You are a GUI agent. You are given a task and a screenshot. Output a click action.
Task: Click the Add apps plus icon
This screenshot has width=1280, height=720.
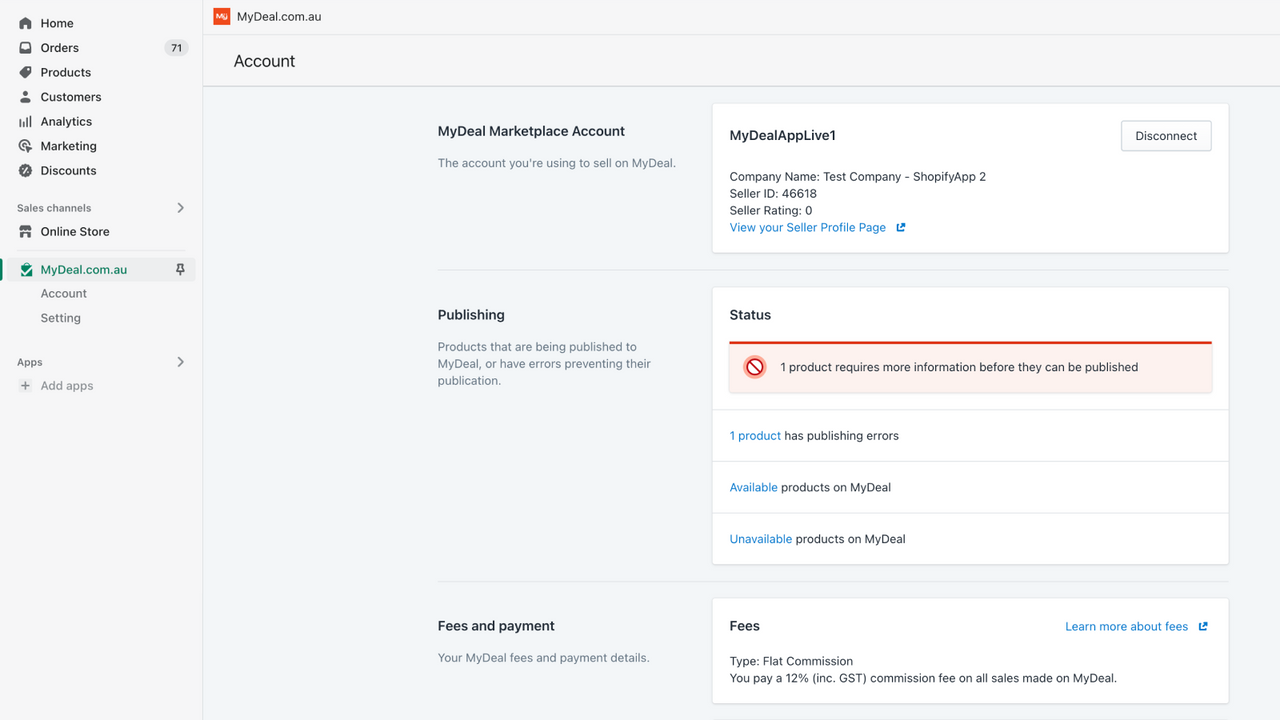pos(25,385)
